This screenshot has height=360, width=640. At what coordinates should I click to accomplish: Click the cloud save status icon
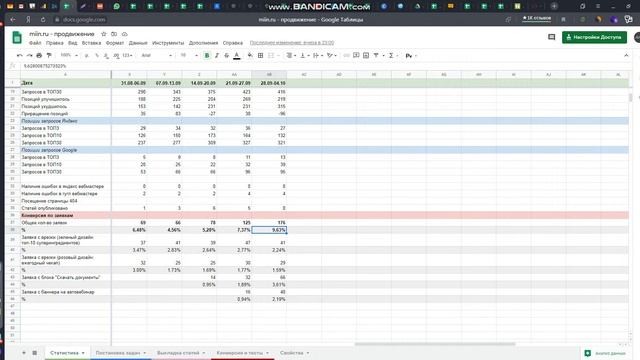pyautogui.click(x=124, y=34)
